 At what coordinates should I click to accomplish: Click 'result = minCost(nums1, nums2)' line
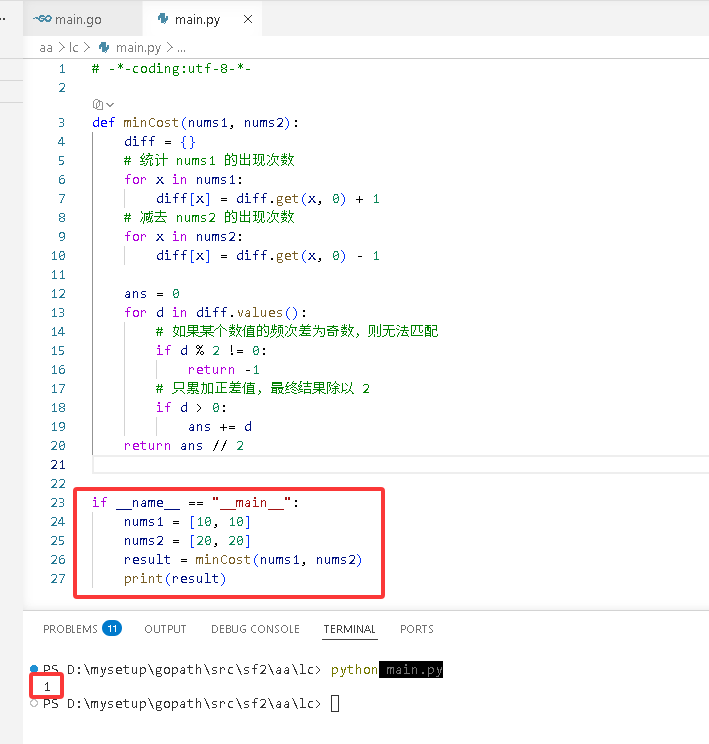pyautogui.click(x=243, y=559)
